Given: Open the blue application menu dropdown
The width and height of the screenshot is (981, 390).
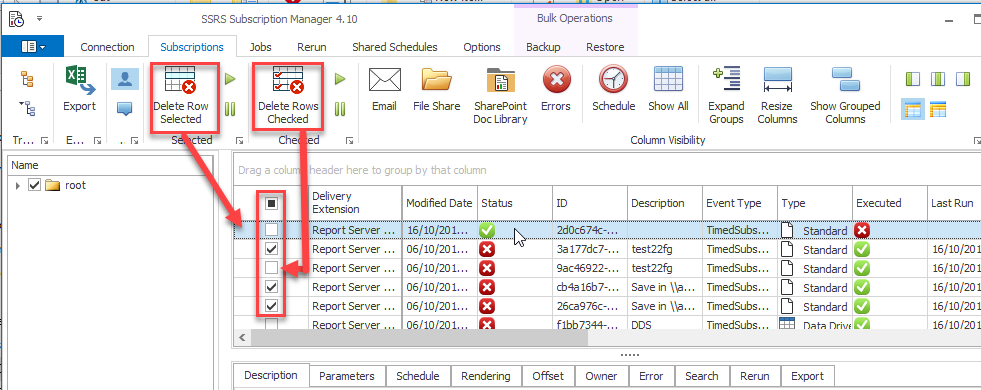Looking at the screenshot, I should click(33, 47).
